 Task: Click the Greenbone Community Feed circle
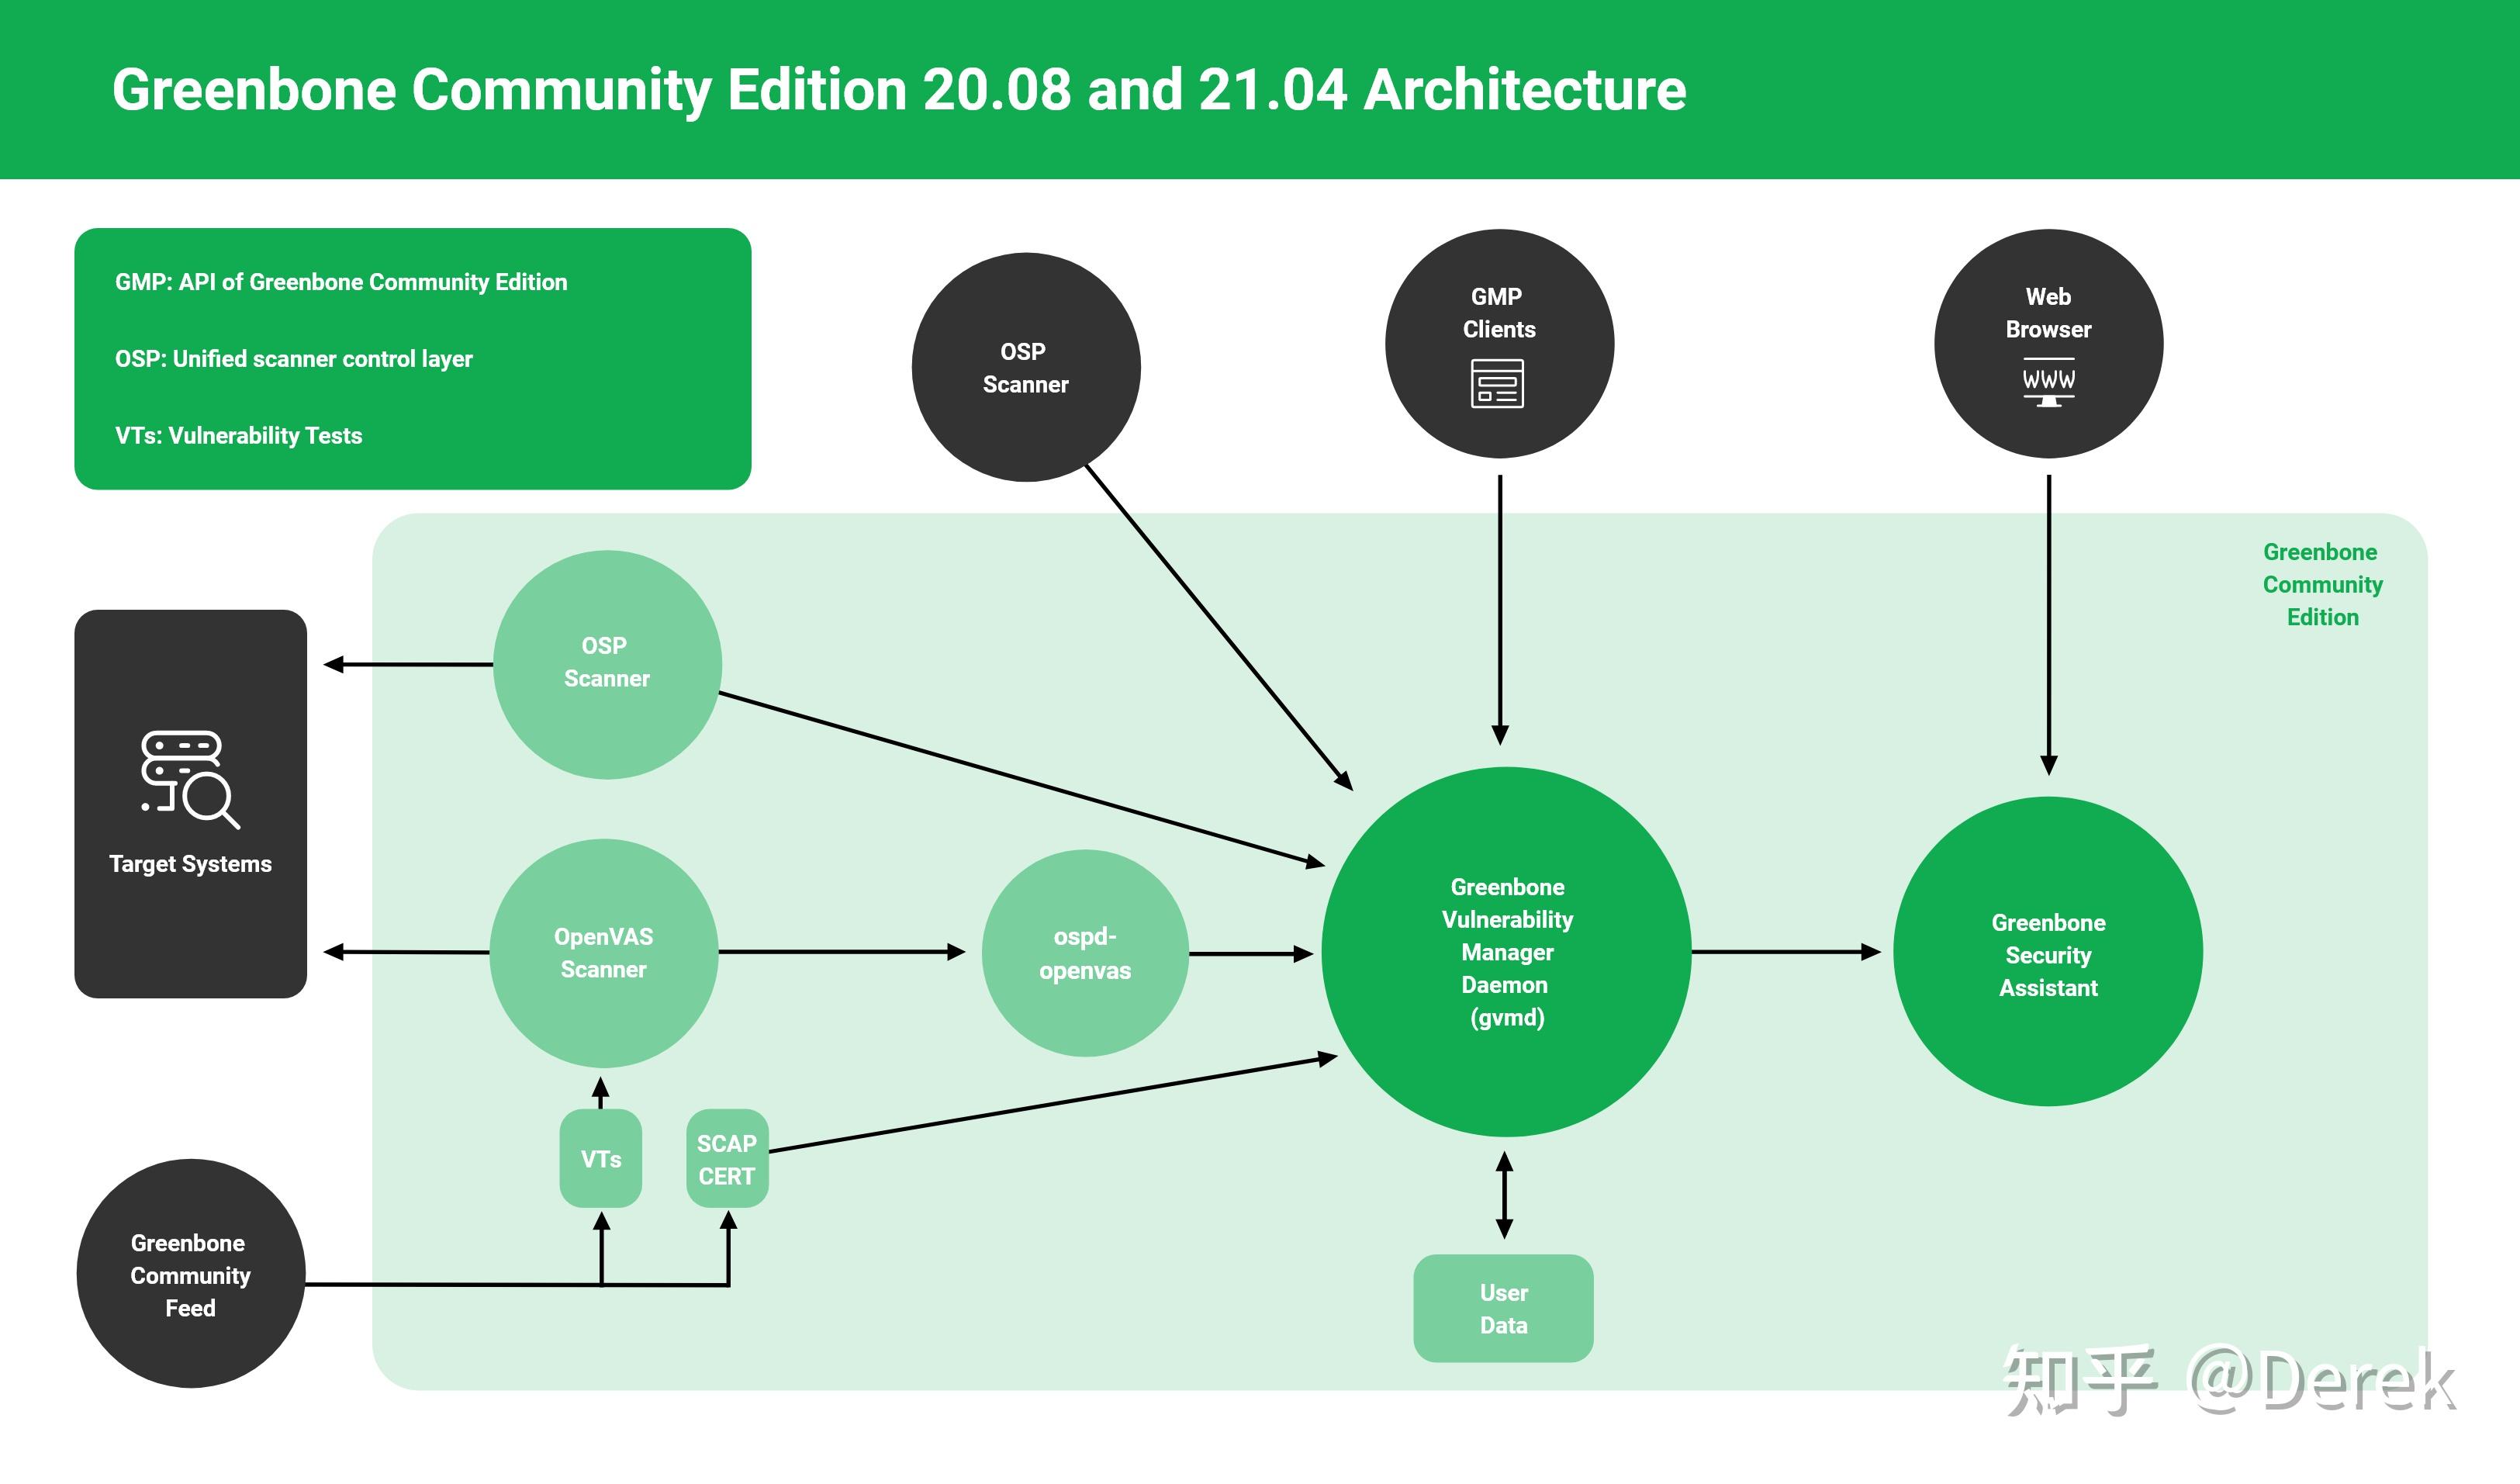(x=190, y=1273)
